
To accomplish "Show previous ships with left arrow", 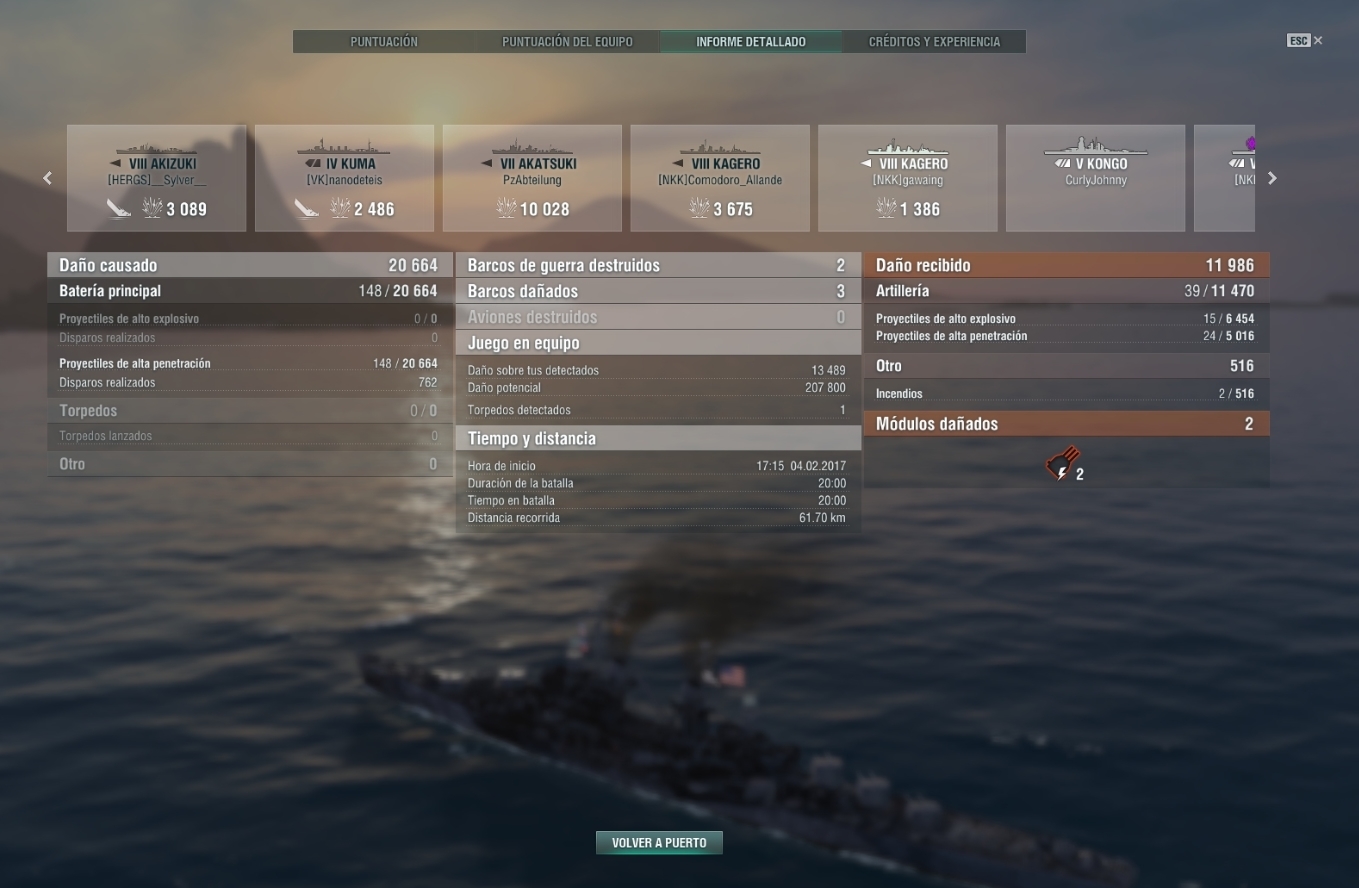I will (47, 178).
